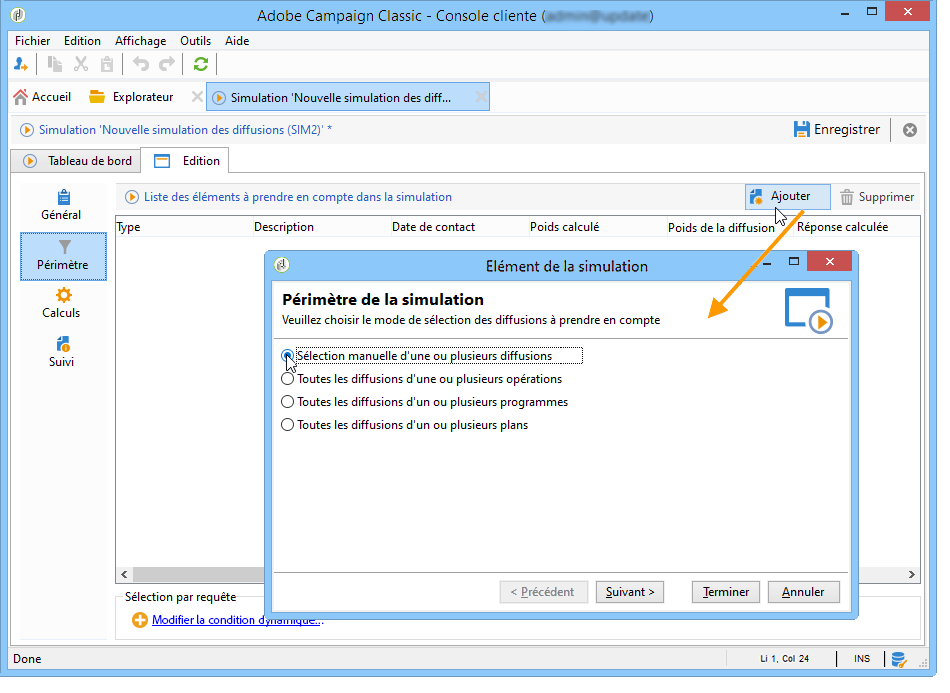Click the simulation play icon in breadcrumb

click(x=27, y=130)
